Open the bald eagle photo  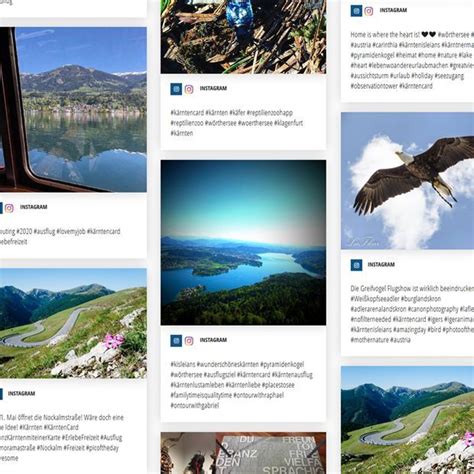pyautogui.click(x=407, y=181)
